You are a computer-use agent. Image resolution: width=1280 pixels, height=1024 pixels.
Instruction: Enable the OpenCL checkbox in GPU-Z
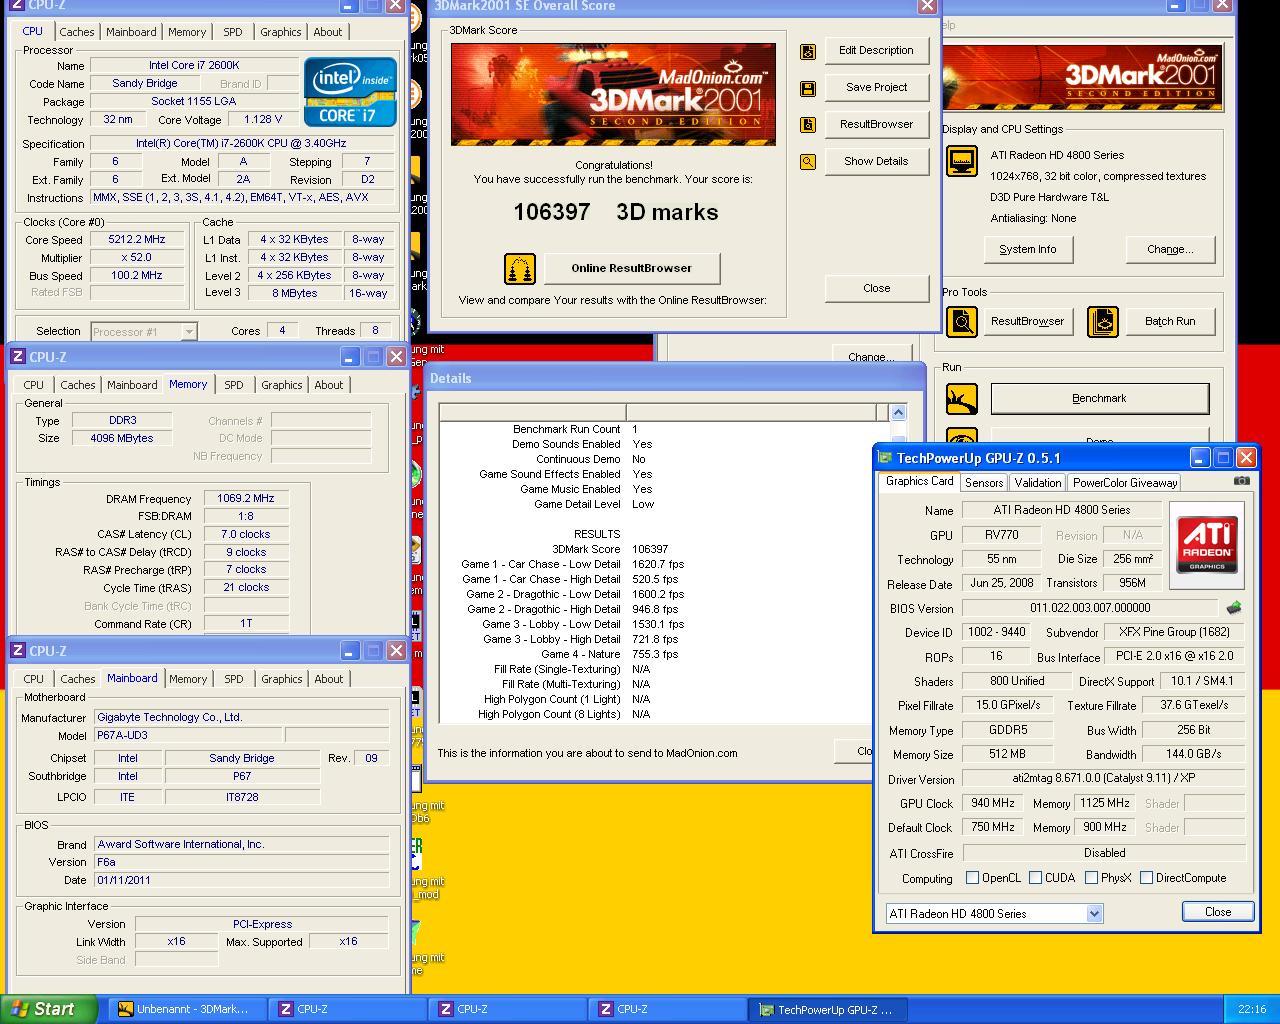click(x=972, y=878)
